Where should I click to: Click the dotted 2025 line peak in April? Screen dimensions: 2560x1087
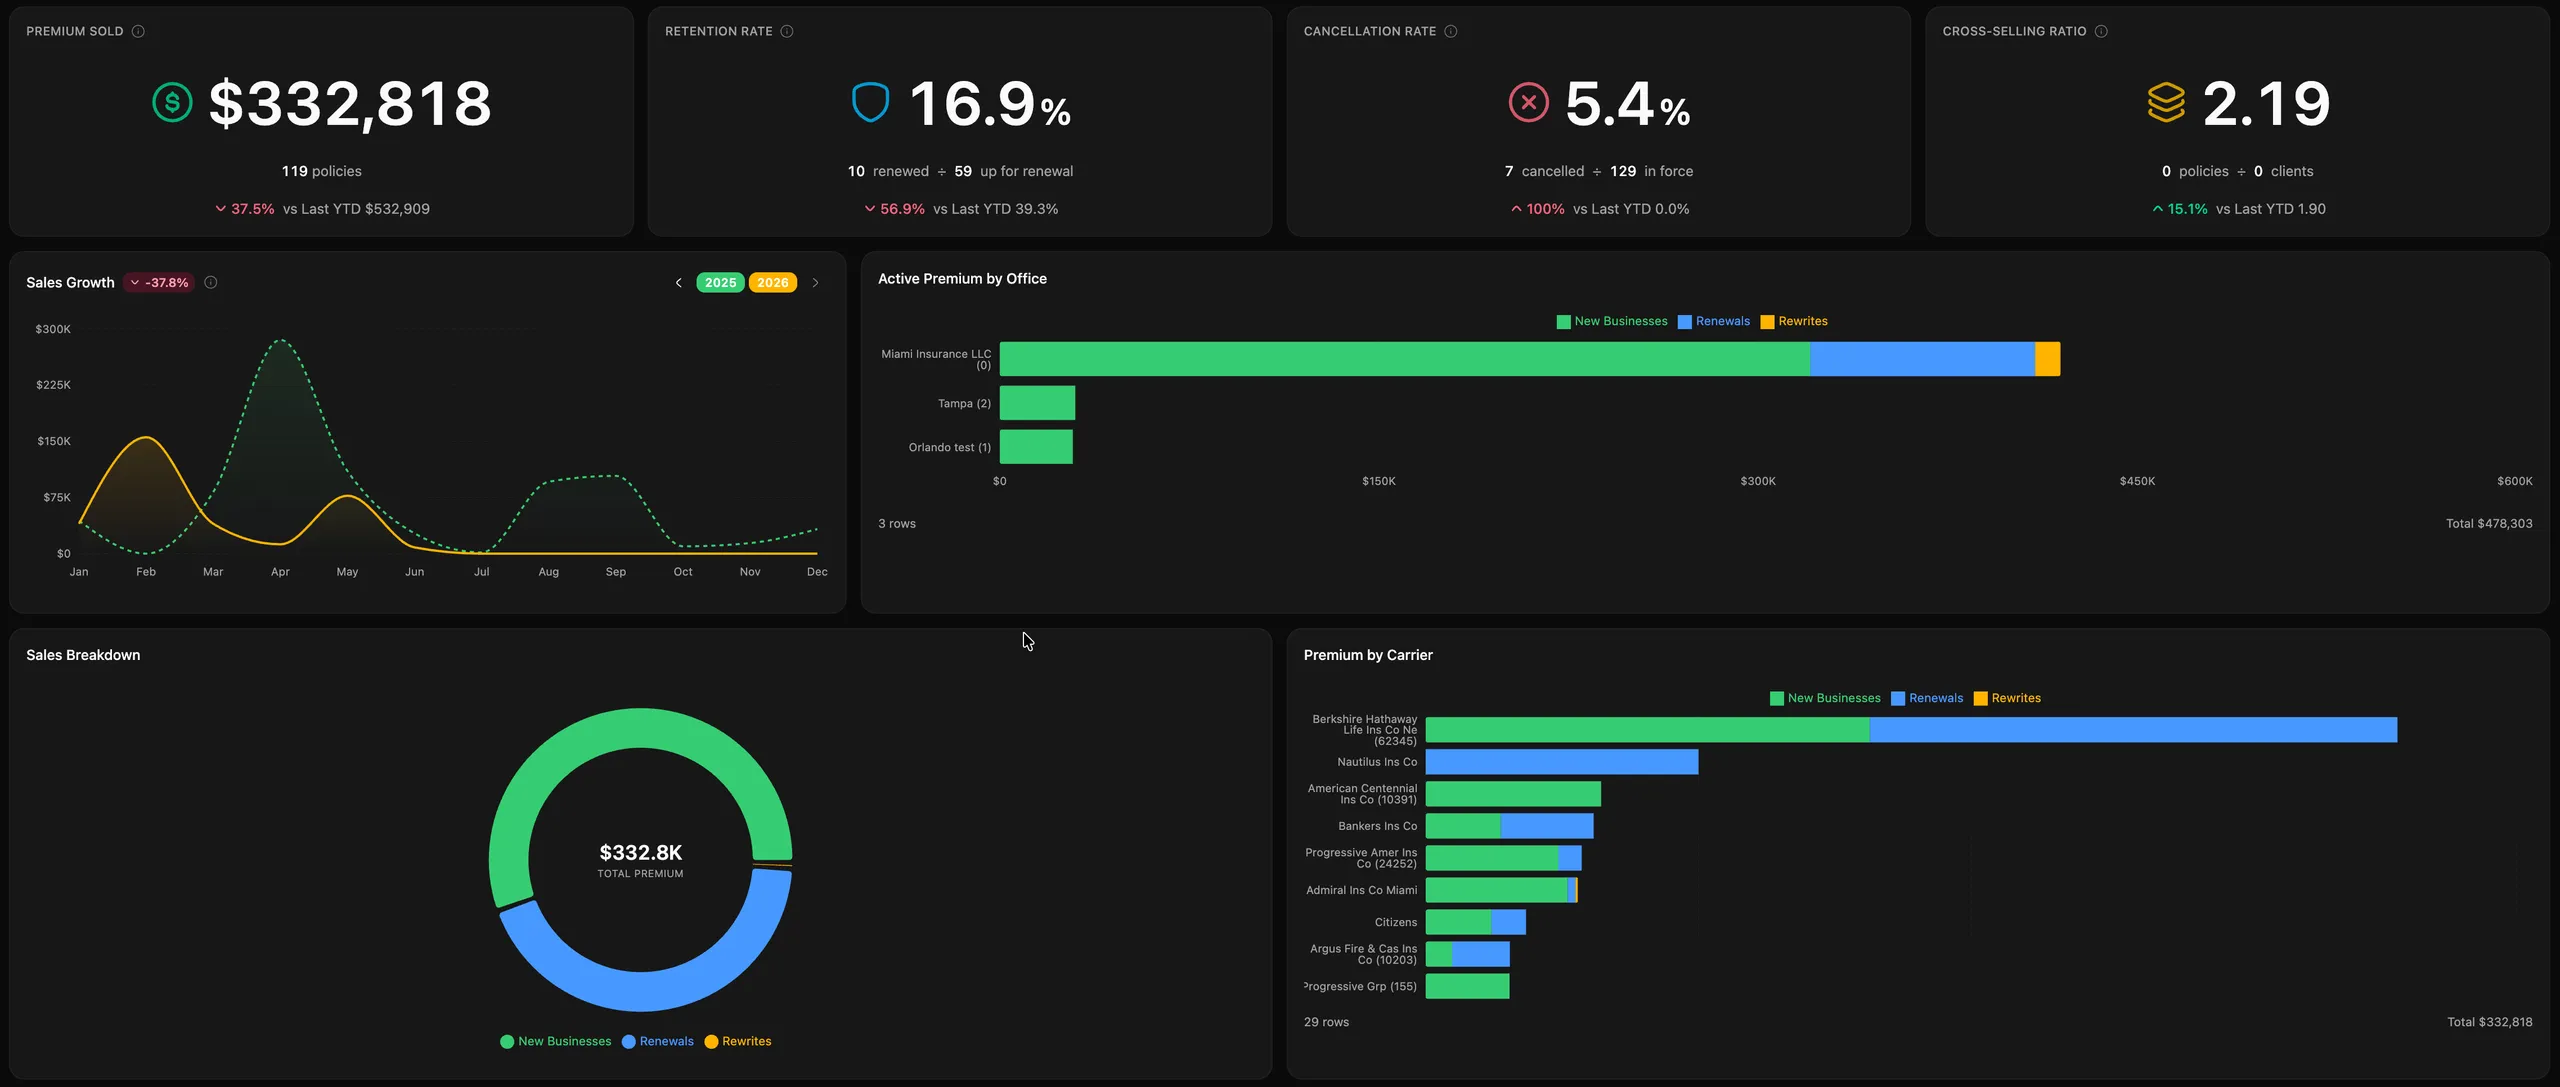click(x=281, y=341)
